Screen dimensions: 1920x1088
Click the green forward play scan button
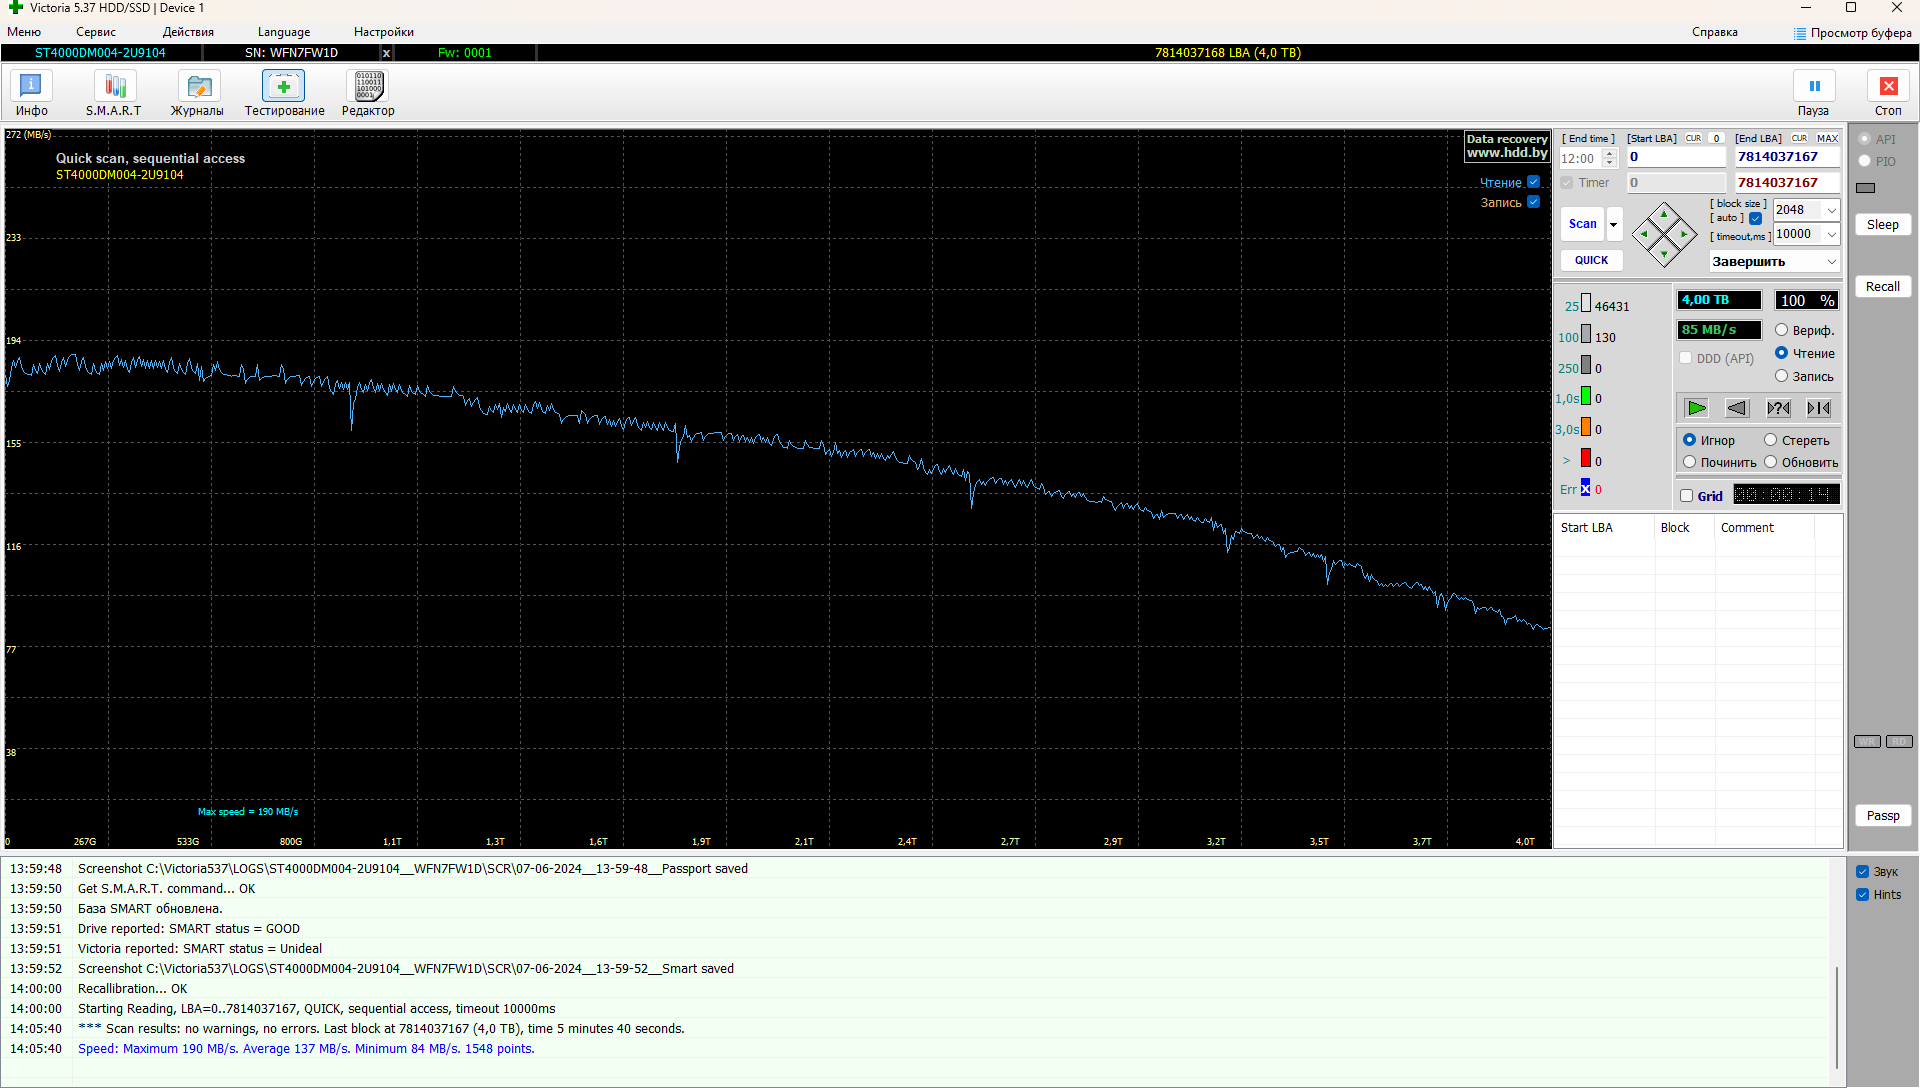1697,408
